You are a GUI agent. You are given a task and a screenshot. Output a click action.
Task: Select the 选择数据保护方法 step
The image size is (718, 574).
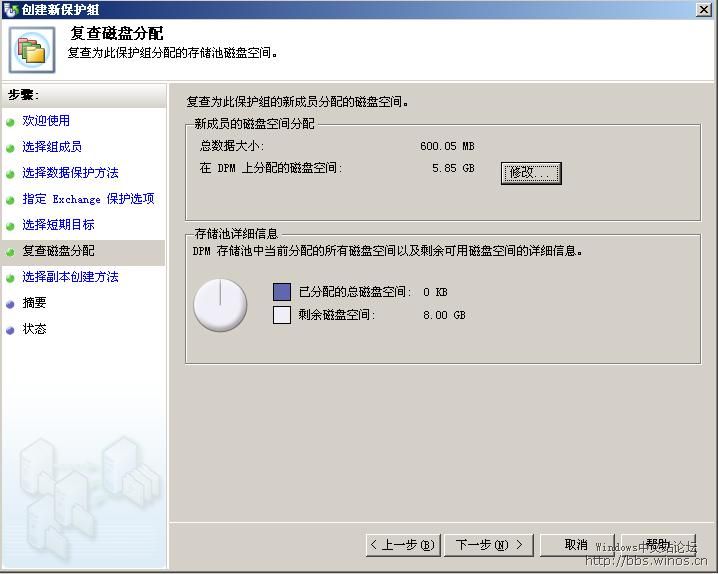tap(70, 173)
